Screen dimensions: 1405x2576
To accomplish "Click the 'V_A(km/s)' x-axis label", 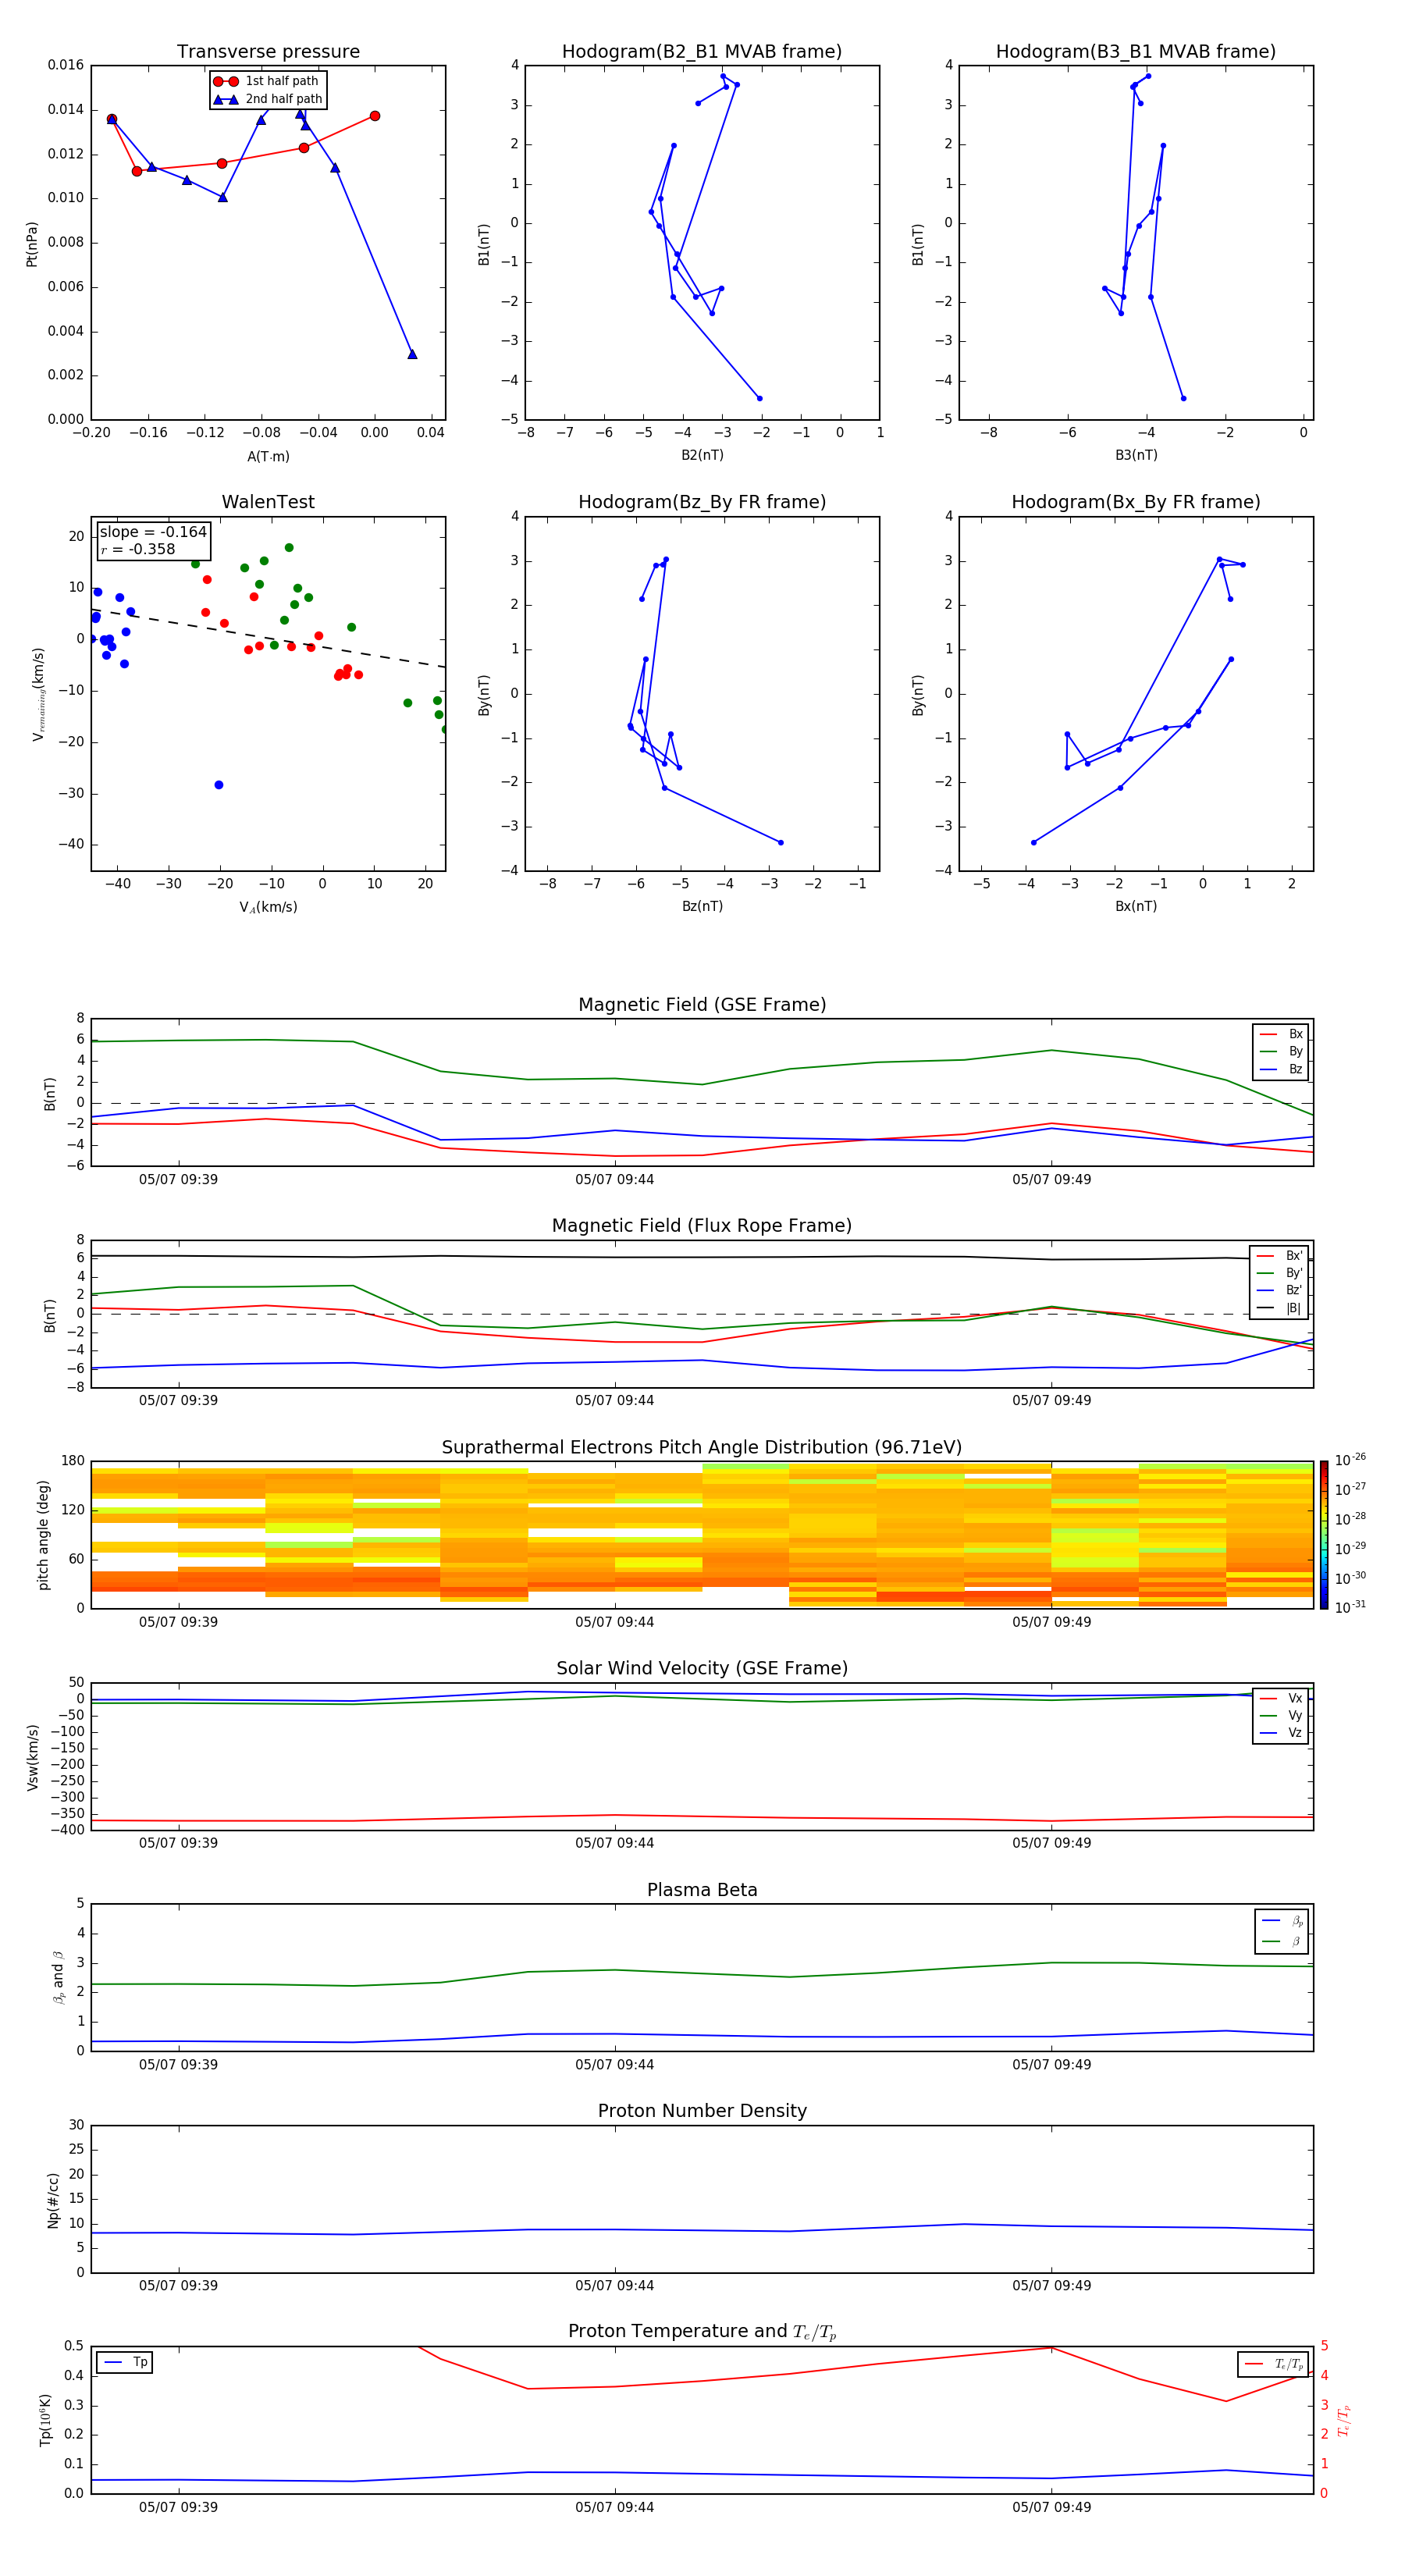I will [x=268, y=907].
